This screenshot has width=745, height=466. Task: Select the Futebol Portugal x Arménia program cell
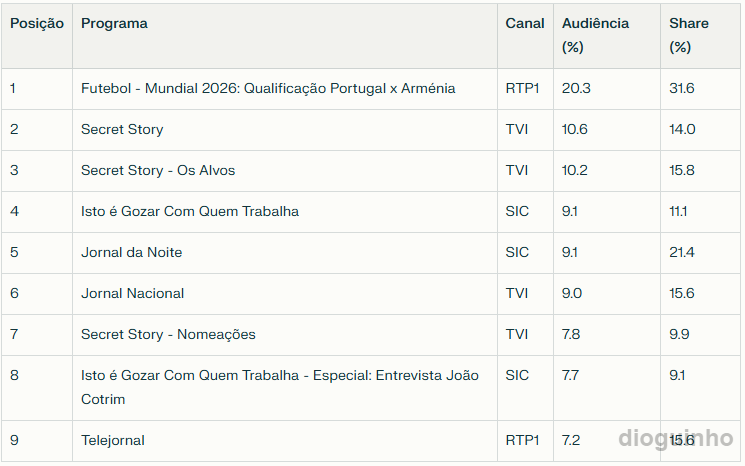click(x=268, y=88)
